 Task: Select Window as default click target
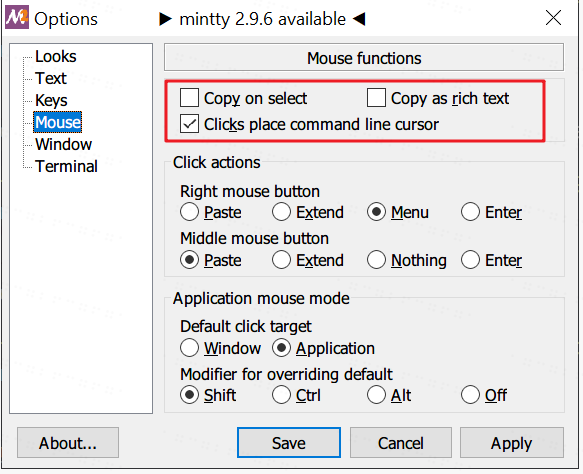[220, 348]
